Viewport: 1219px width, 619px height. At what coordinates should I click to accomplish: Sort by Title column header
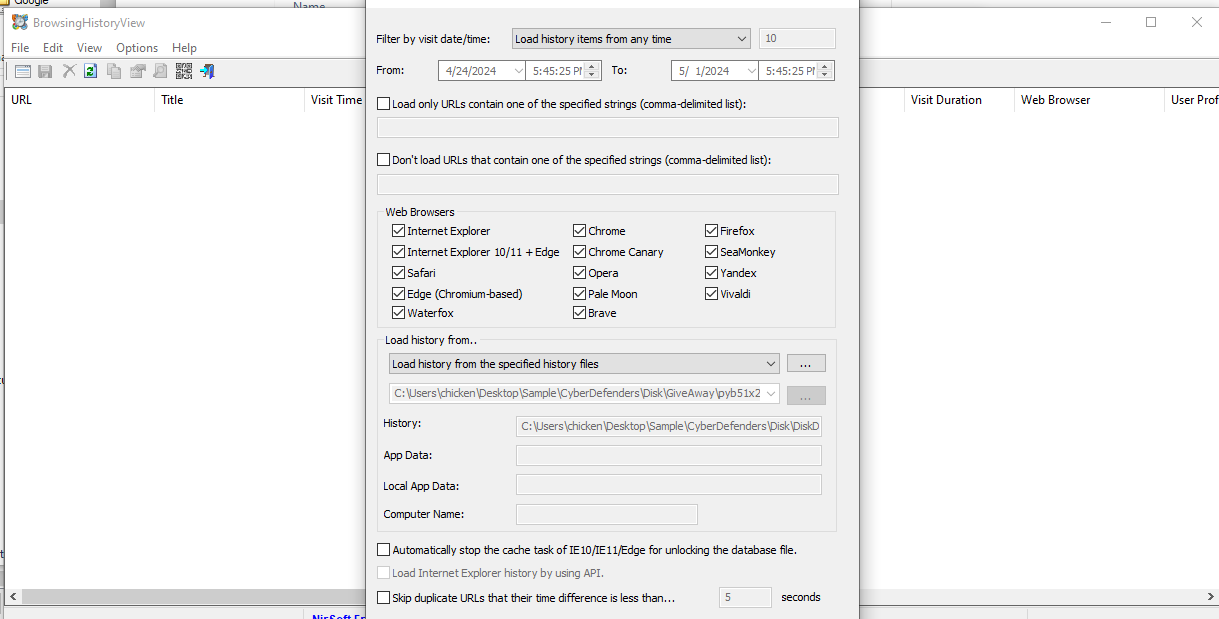pos(229,100)
